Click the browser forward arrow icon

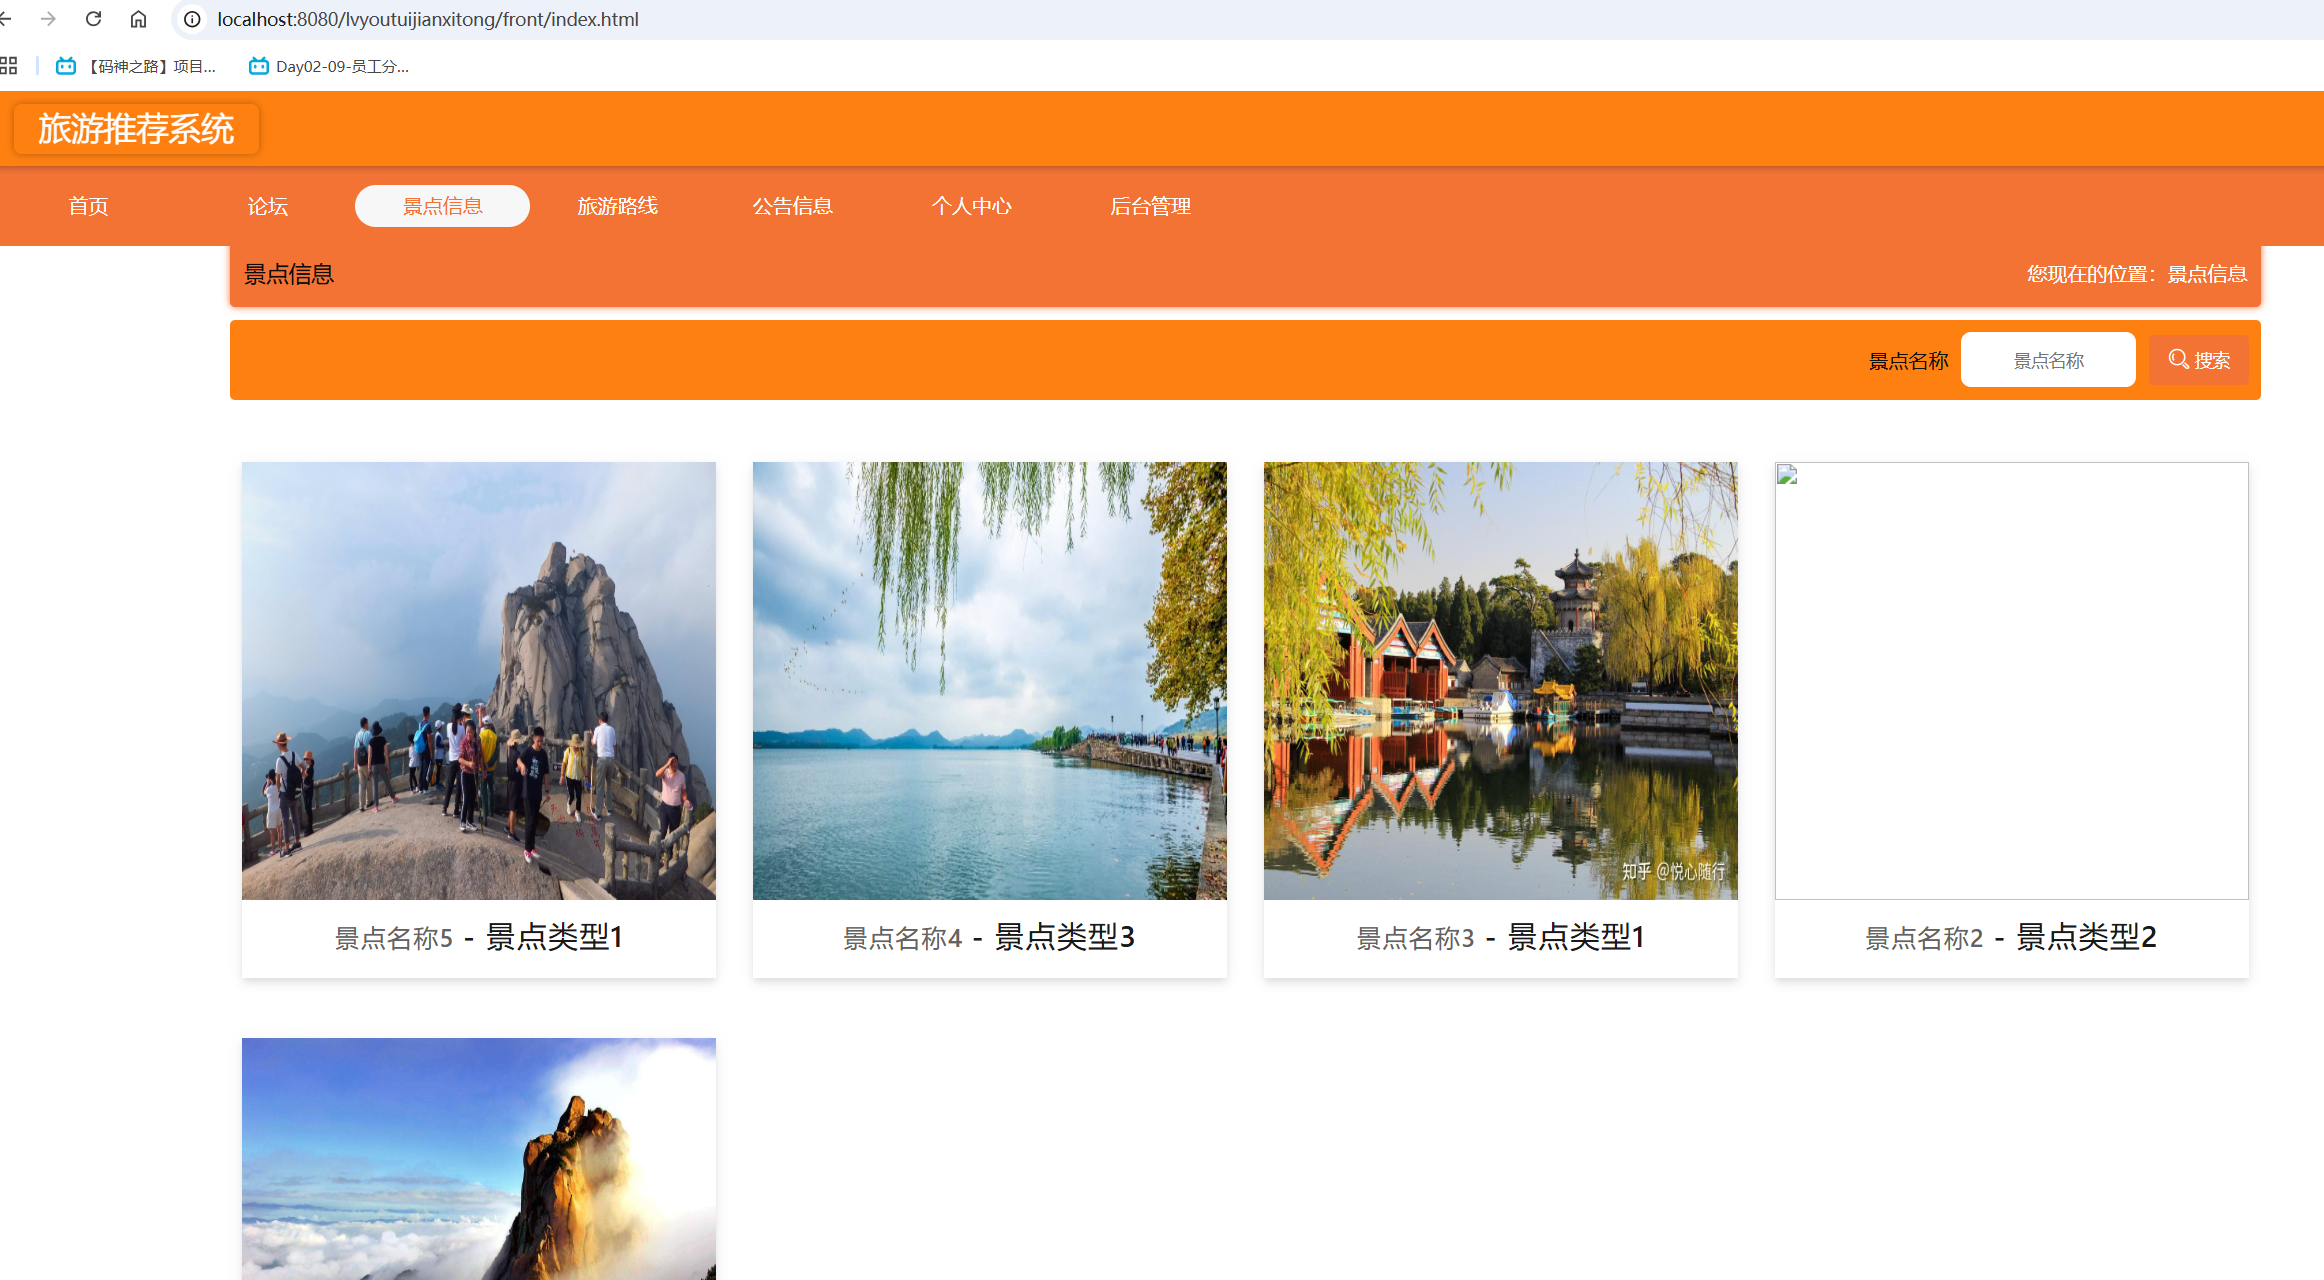point(48,18)
